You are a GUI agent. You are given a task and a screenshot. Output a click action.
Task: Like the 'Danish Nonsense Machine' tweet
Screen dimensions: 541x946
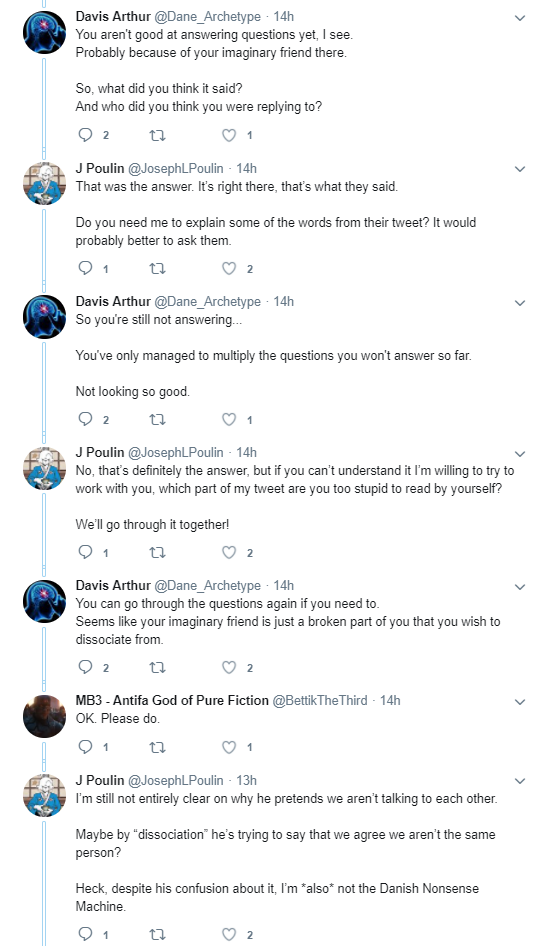tap(229, 935)
